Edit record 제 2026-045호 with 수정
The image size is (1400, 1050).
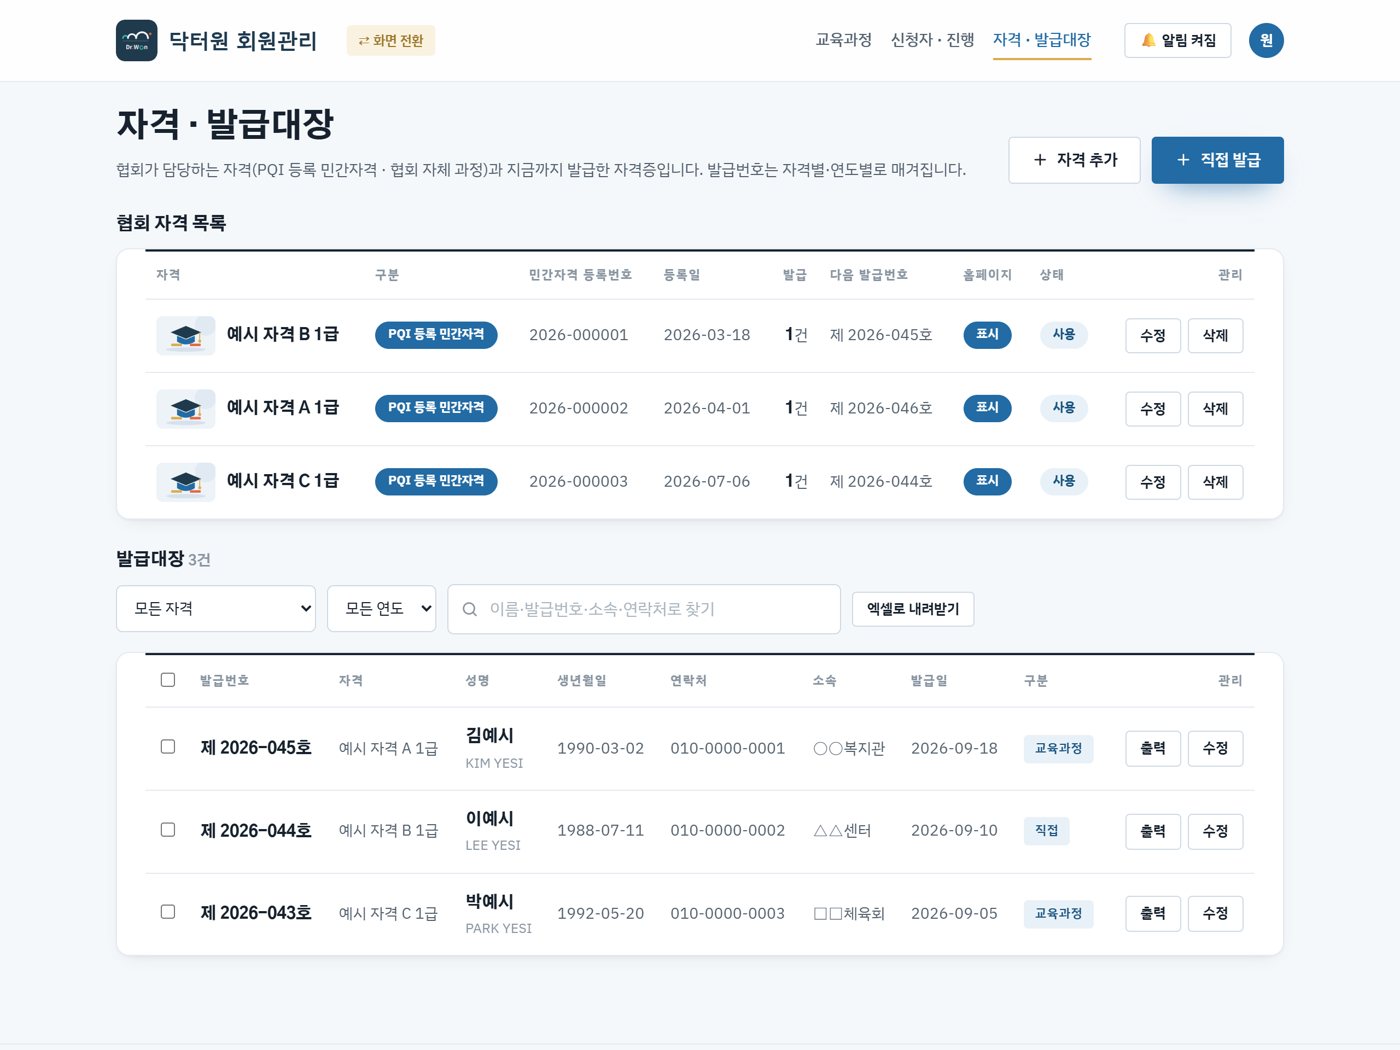tap(1215, 748)
